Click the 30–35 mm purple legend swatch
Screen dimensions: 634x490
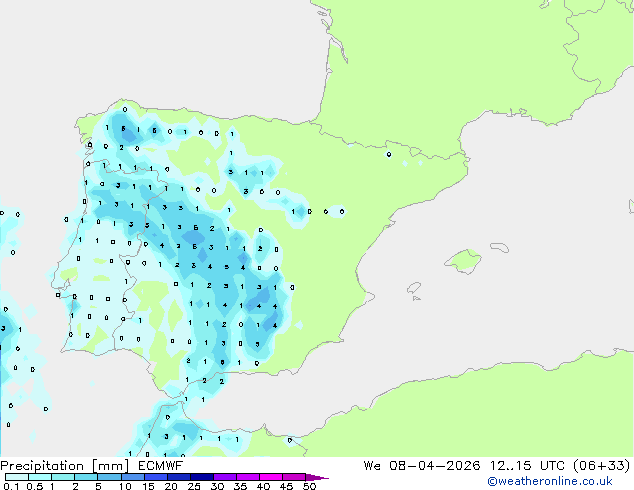click(224, 477)
